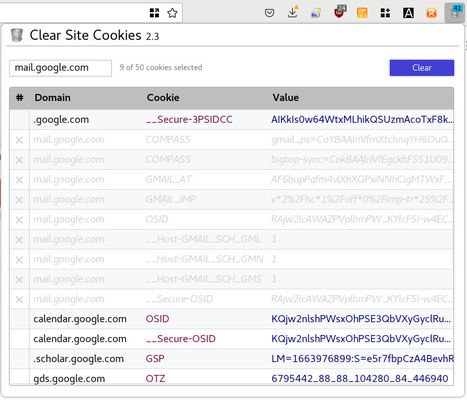Click the GMAIL_AT cookie name

[168, 180]
